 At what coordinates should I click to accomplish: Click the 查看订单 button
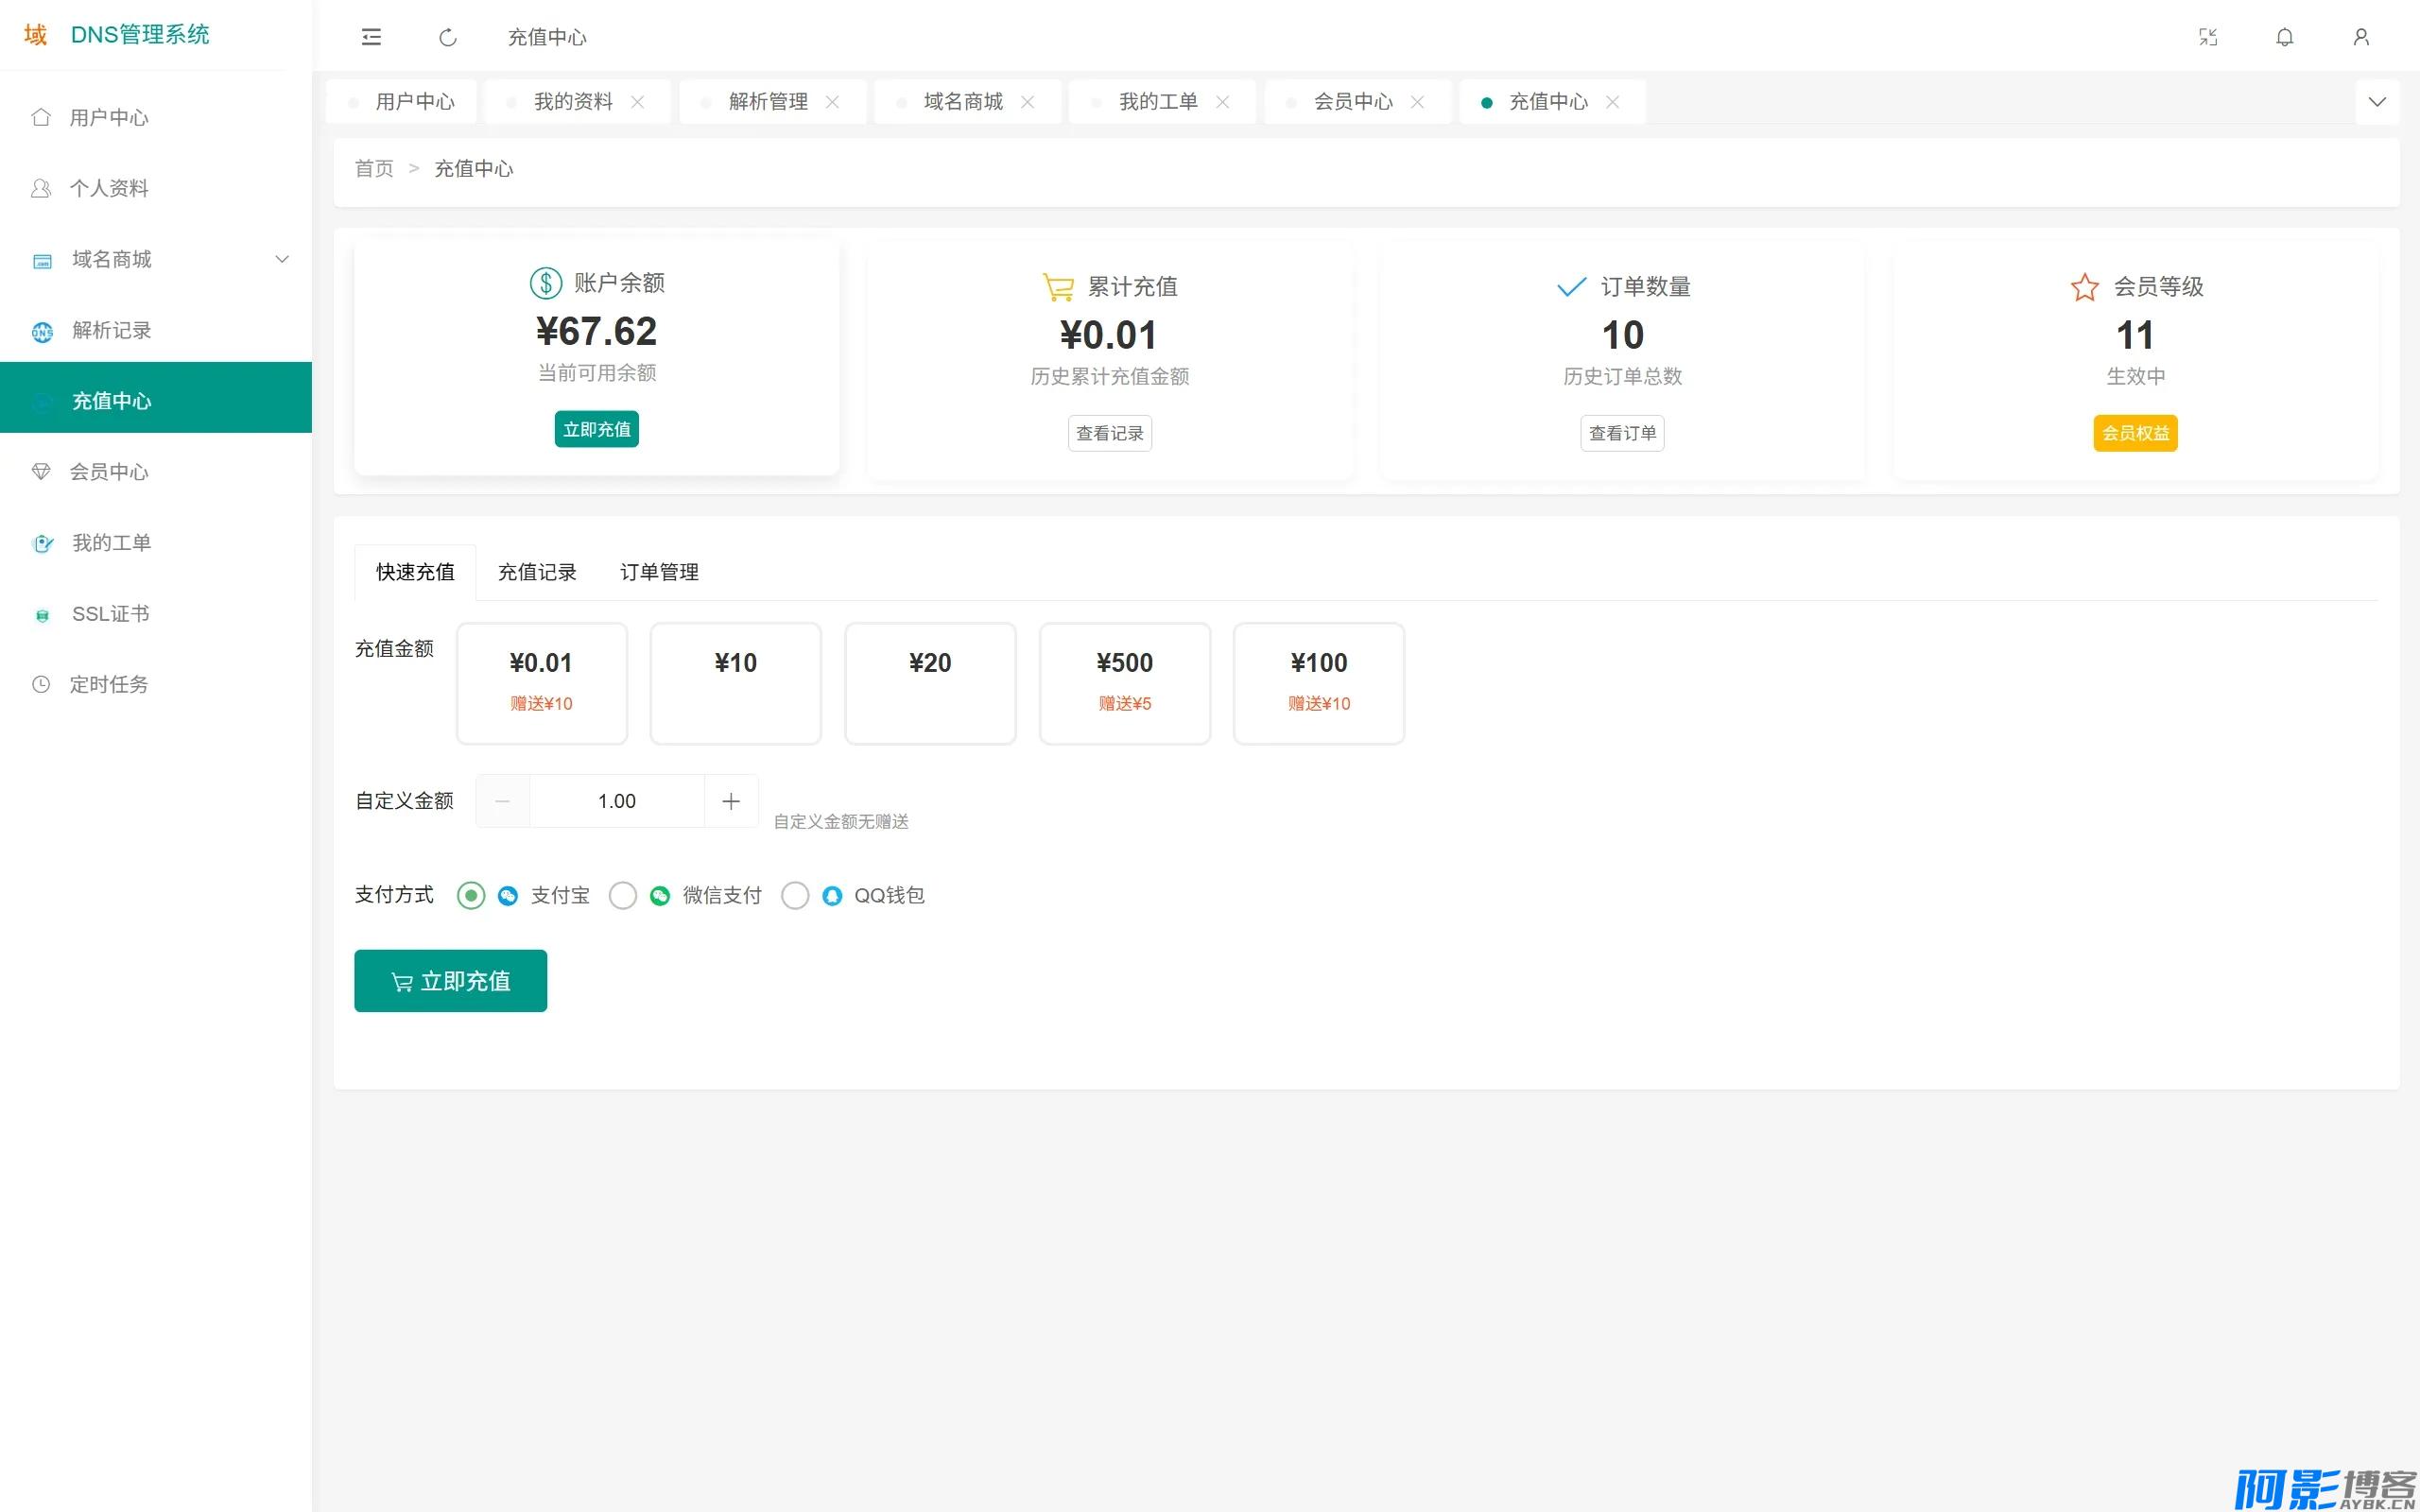1622,433
